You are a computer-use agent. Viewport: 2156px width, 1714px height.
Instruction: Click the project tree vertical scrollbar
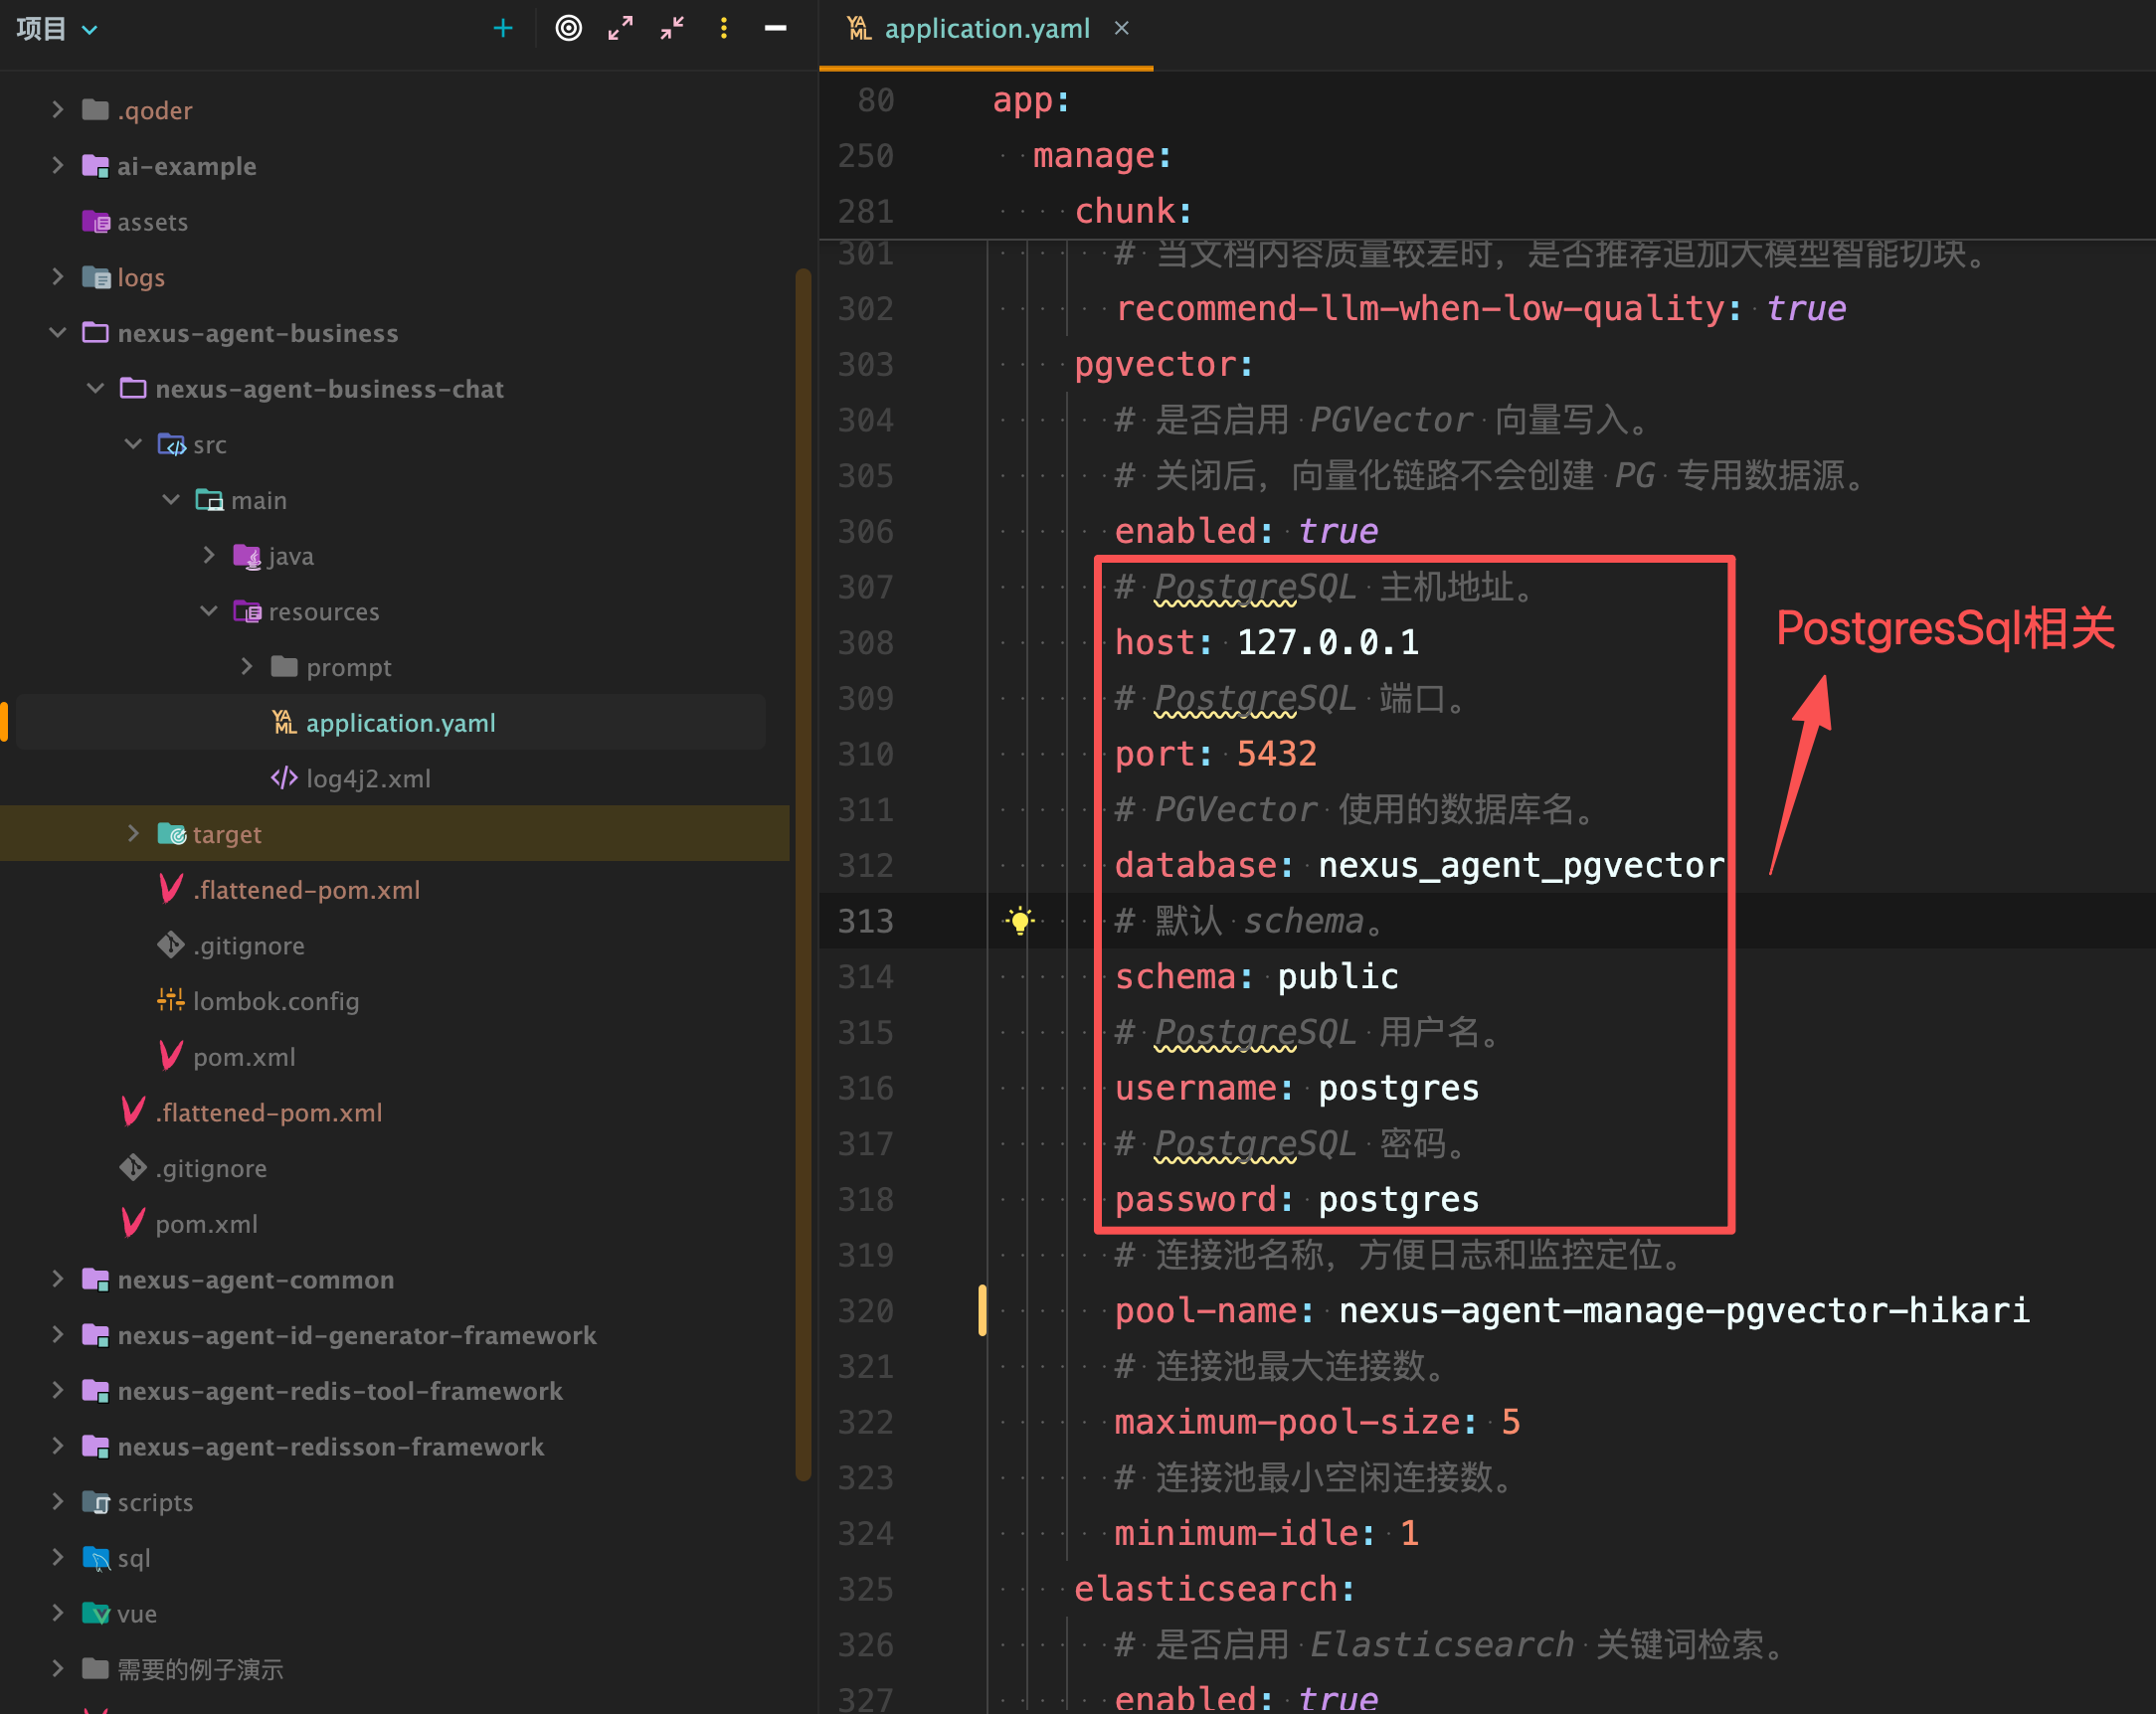pyautogui.click(x=803, y=875)
